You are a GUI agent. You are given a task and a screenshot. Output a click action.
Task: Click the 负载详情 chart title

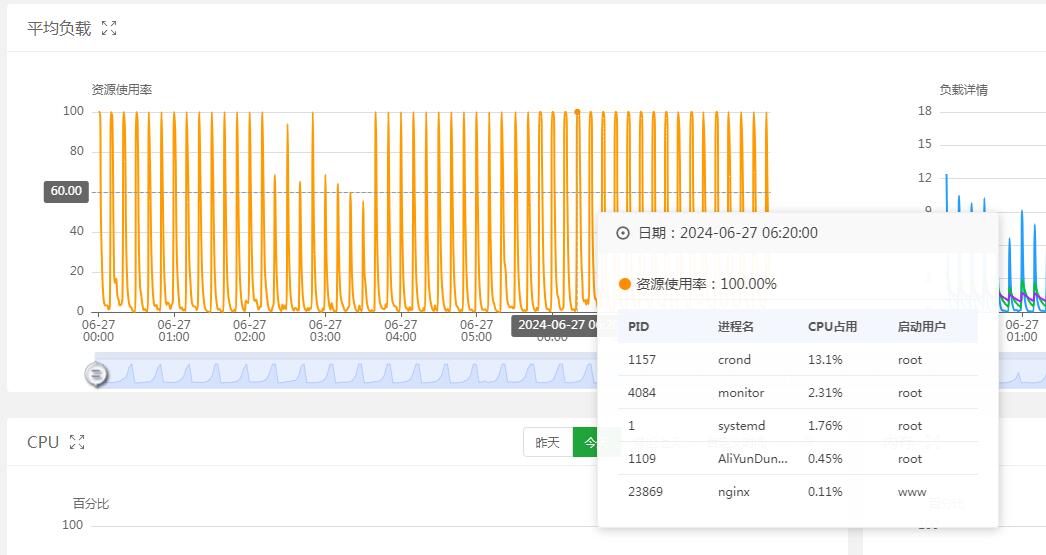(963, 89)
